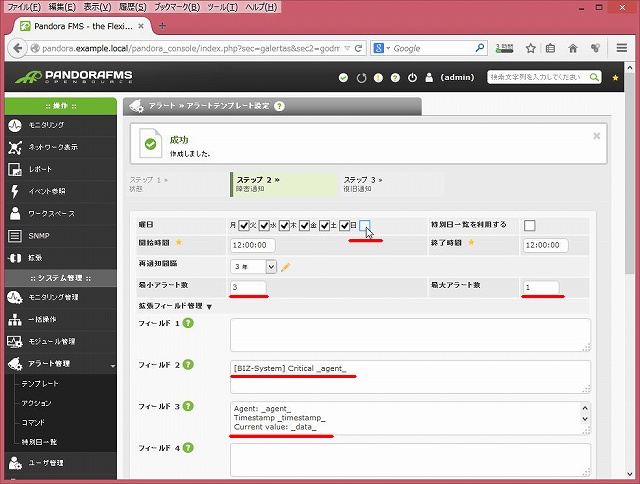Open a new browser tab
Screen dimensions: 640x484
point(162,26)
